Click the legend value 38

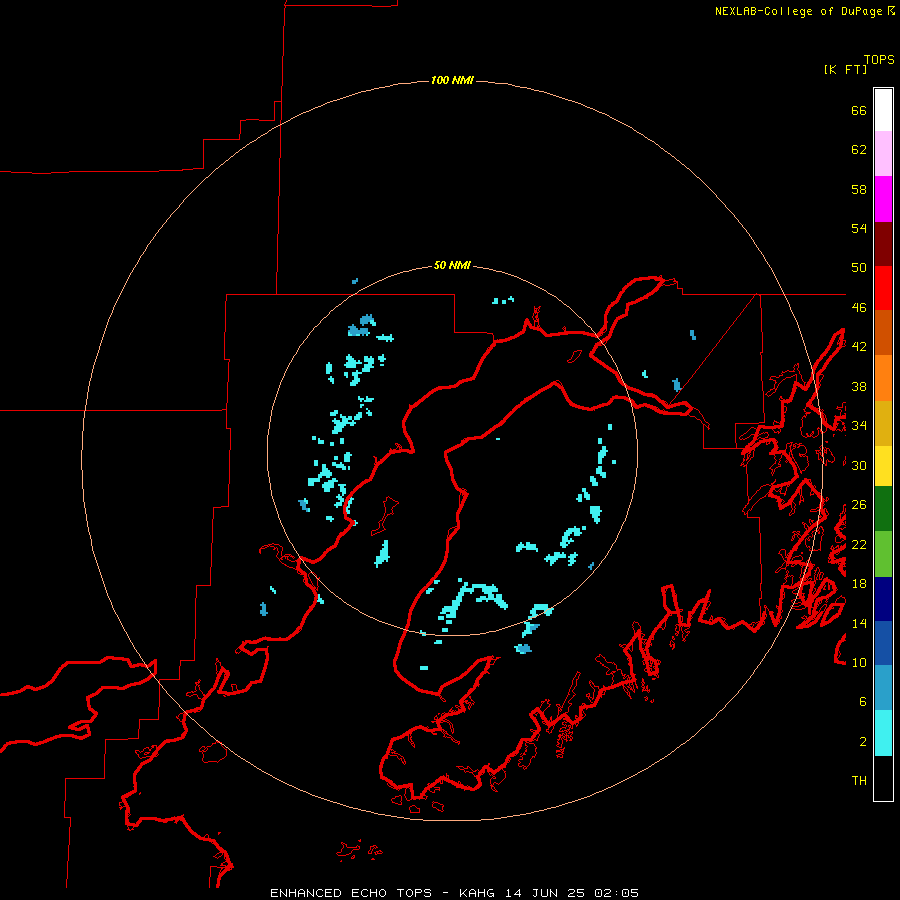[x=859, y=386]
